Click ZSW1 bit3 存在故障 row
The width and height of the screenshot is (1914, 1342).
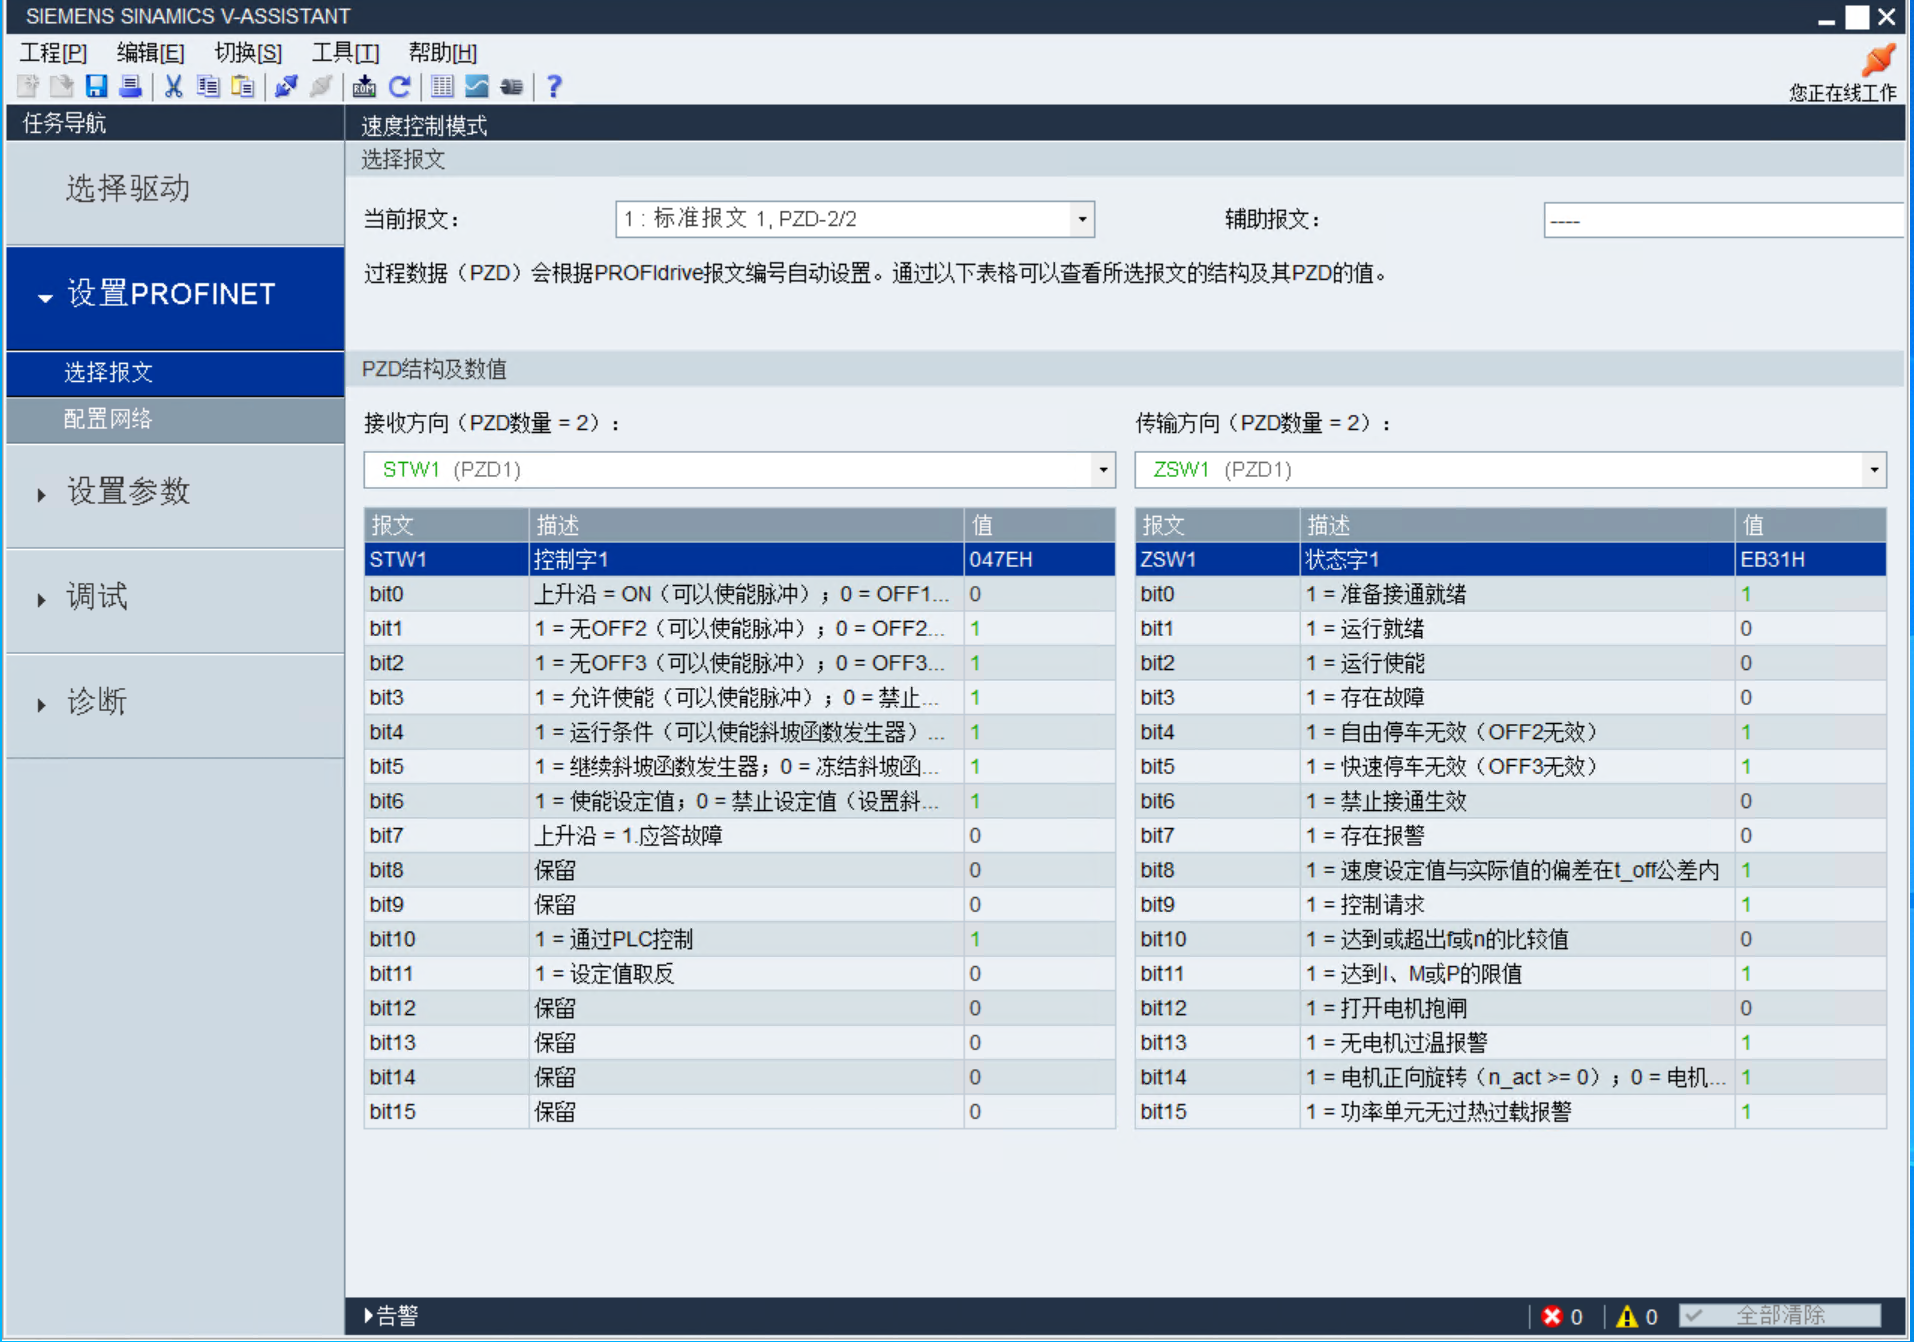pyautogui.click(x=1510, y=697)
